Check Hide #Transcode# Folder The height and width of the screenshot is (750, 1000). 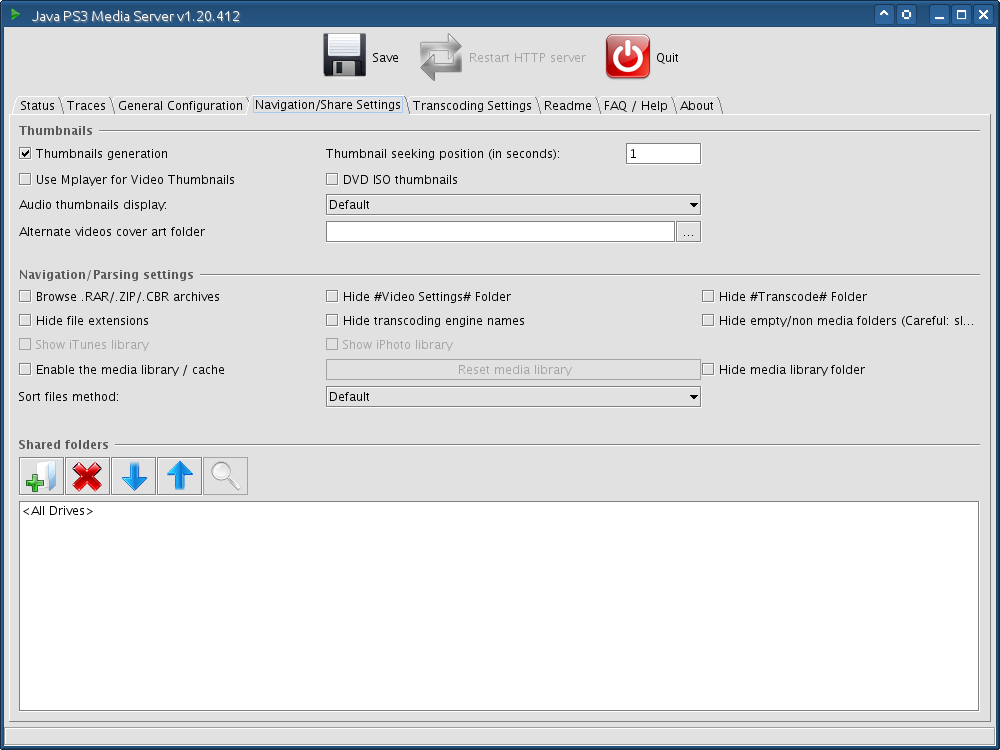point(708,297)
